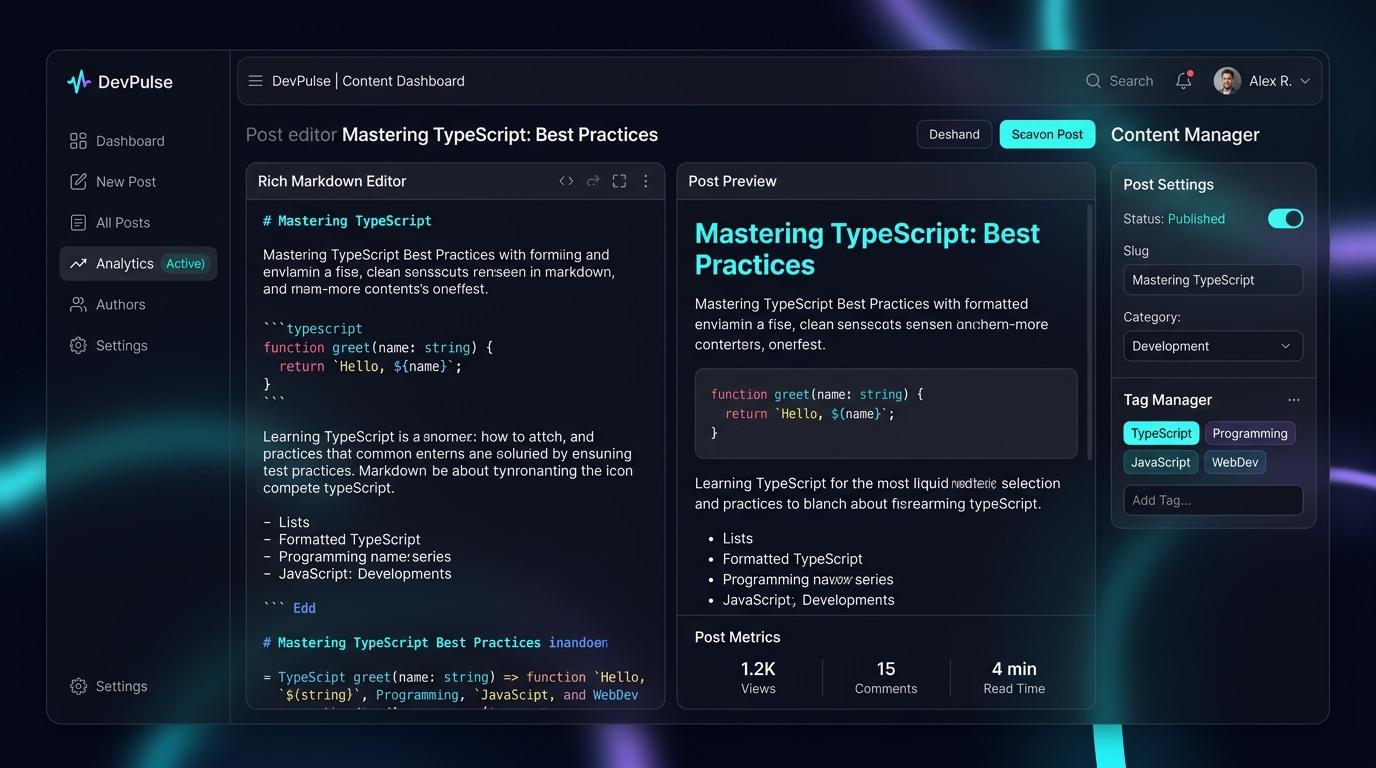Click the 15 Comments metric

(x=886, y=677)
